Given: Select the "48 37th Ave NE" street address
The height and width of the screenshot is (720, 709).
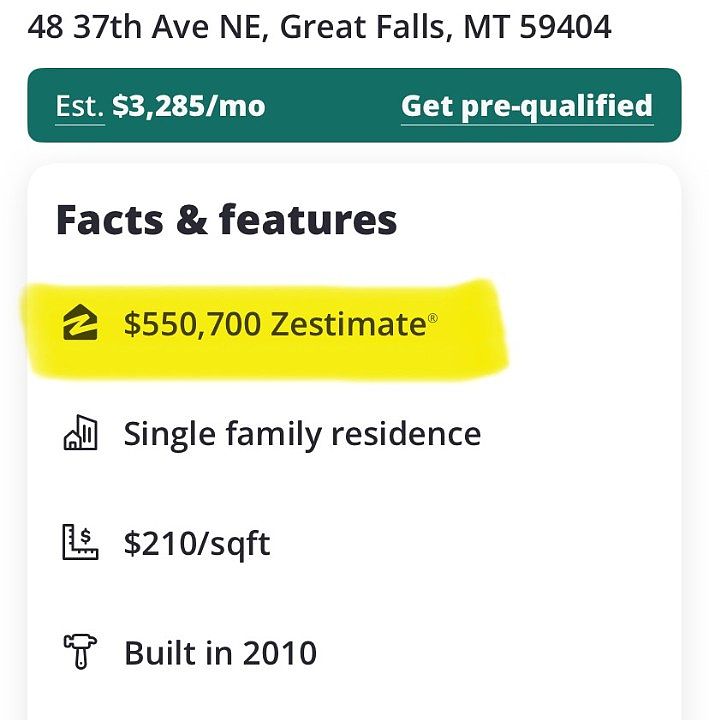Looking at the screenshot, I should (x=144, y=26).
